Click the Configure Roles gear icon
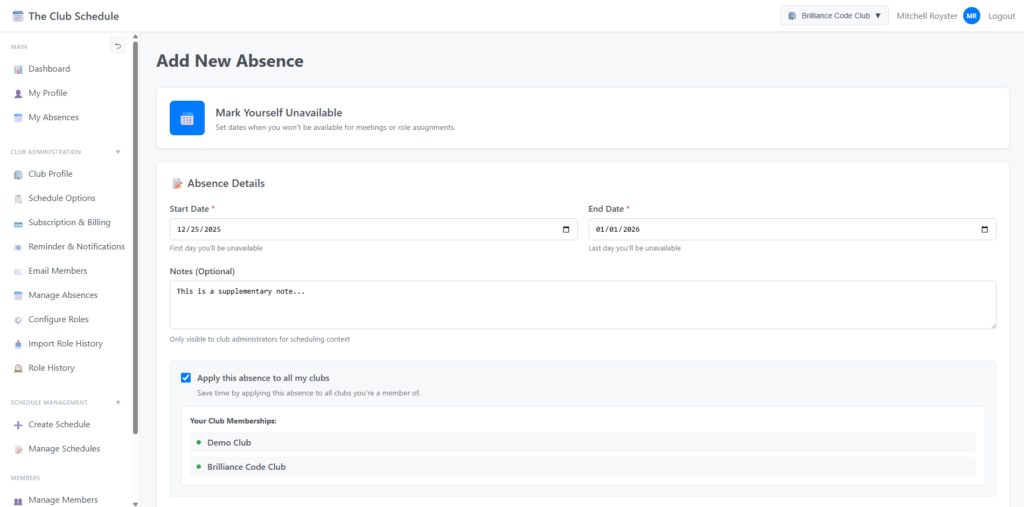Viewport: 1024px width, 507px height. click(x=18, y=320)
